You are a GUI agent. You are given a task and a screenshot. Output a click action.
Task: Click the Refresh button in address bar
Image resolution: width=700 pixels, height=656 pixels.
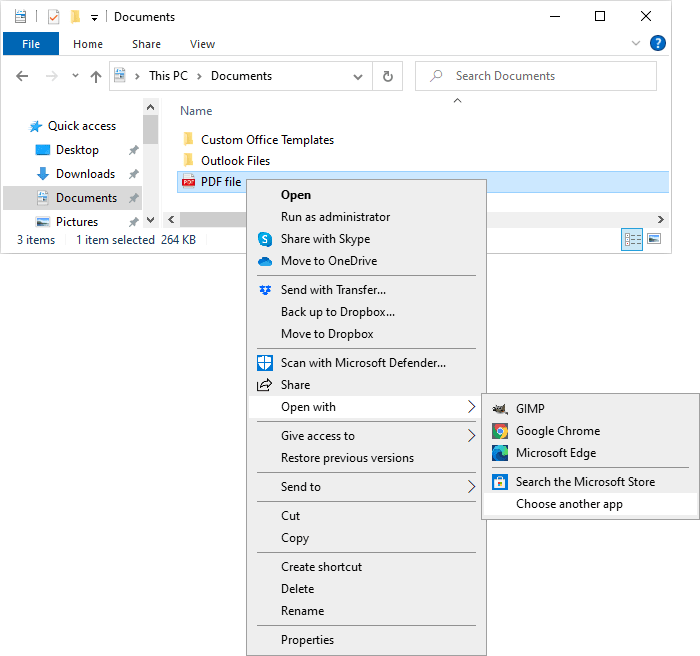pyautogui.click(x=388, y=76)
